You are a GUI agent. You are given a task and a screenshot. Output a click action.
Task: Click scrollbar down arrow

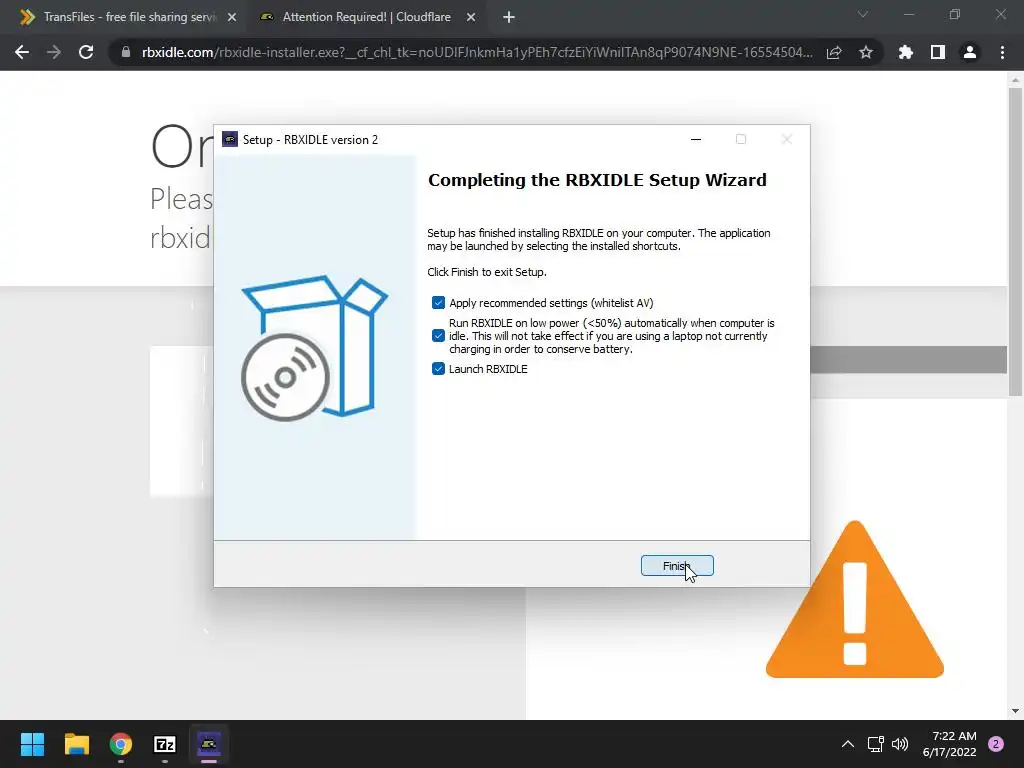coord(1015,711)
